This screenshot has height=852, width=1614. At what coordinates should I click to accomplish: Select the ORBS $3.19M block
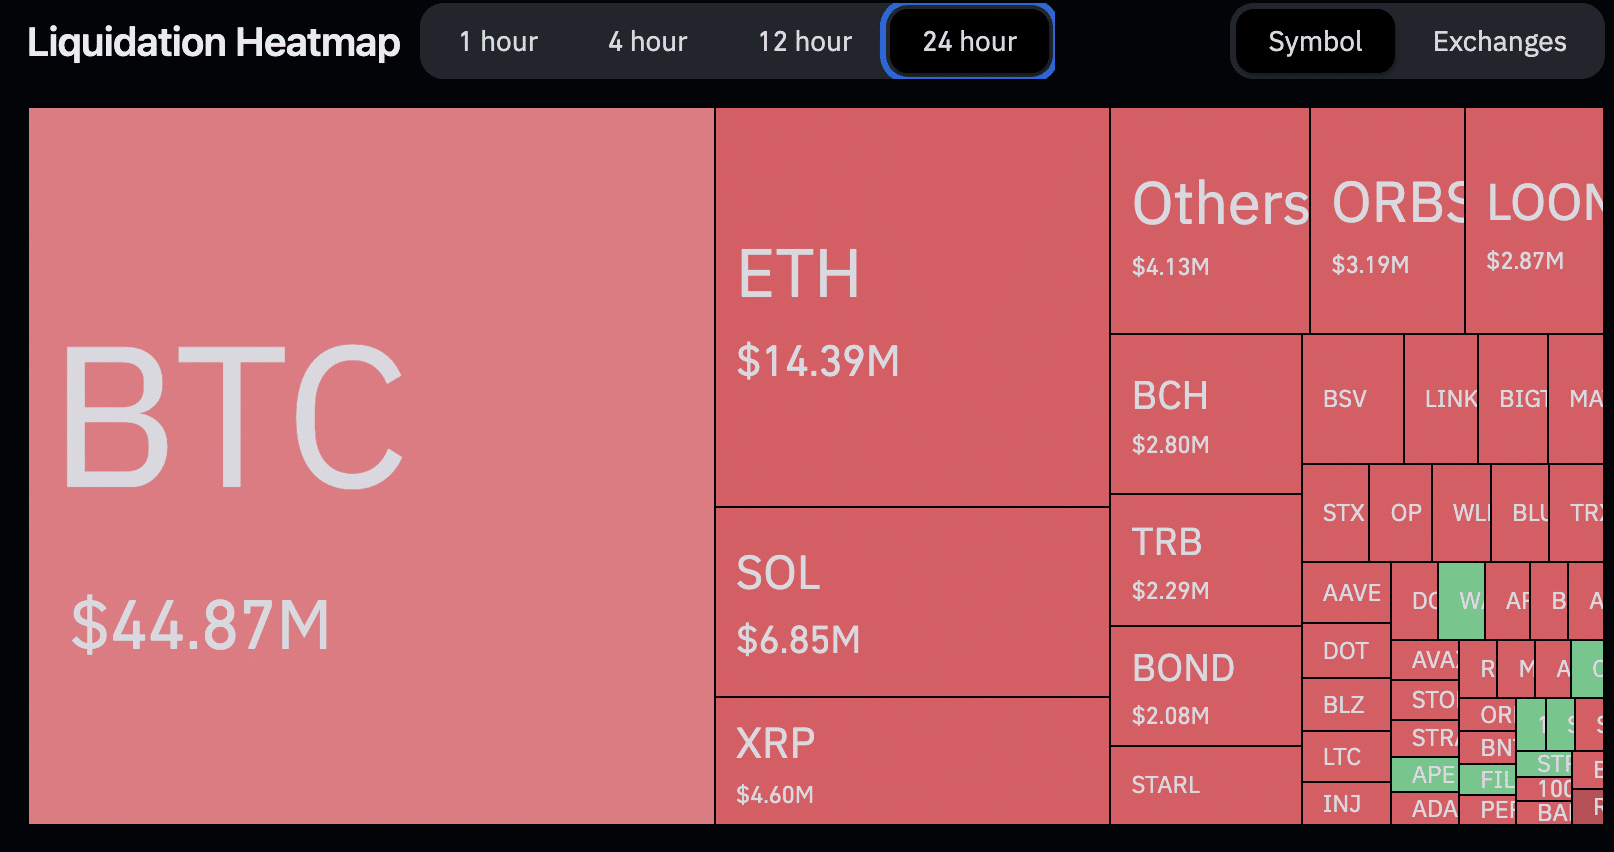coord(1387,221)
